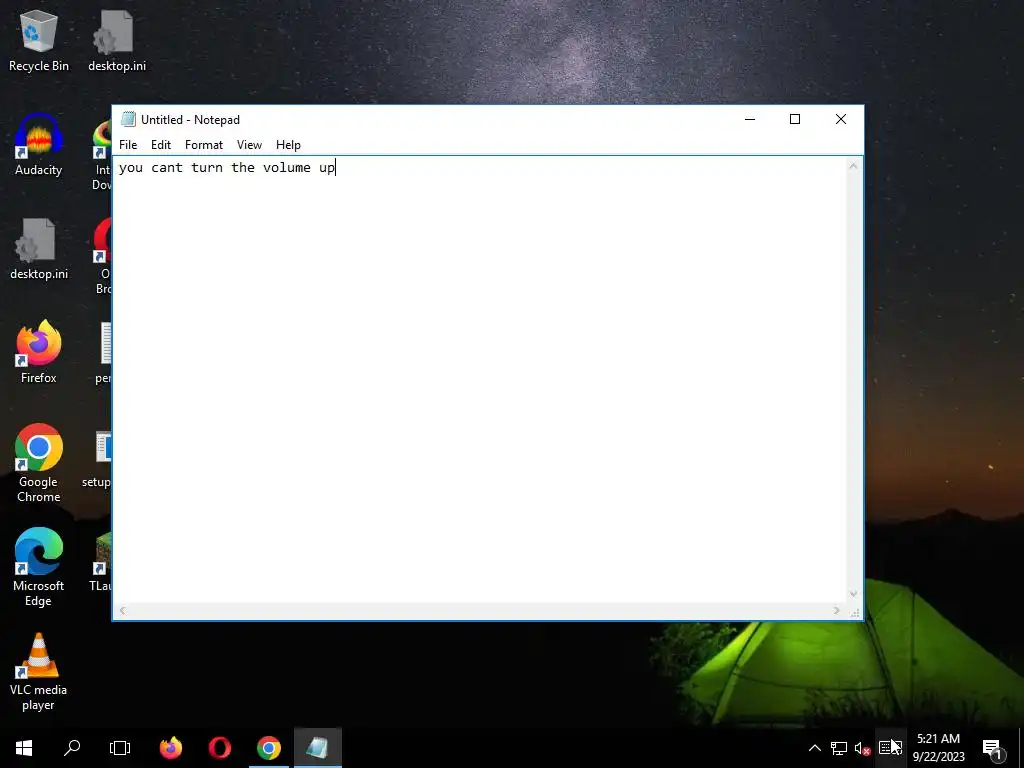This screenshot has width=1024, height=768.
Task: Launch the Microsoft Edge desktop shortcut
Action: tap(39, 568)
